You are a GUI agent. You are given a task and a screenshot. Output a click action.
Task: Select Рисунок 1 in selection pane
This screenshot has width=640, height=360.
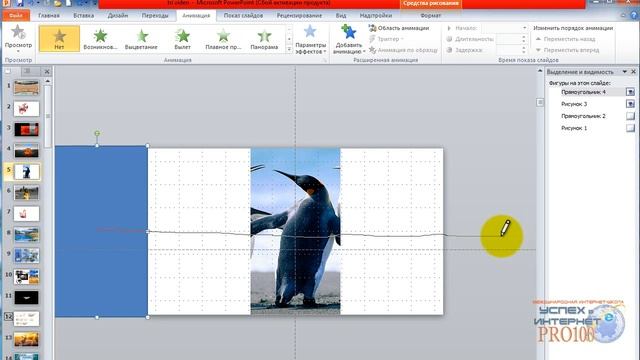[x=574, y=128]
